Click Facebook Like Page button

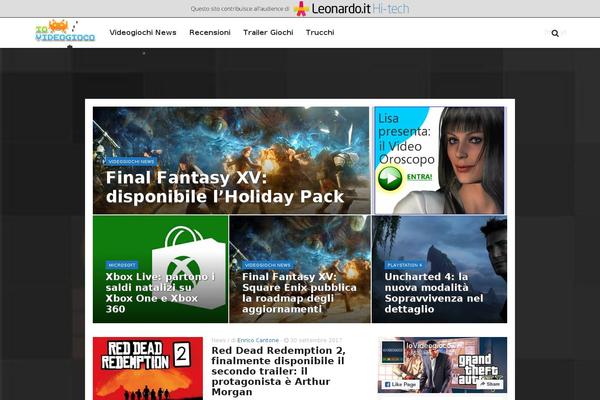tap(400, 384)
